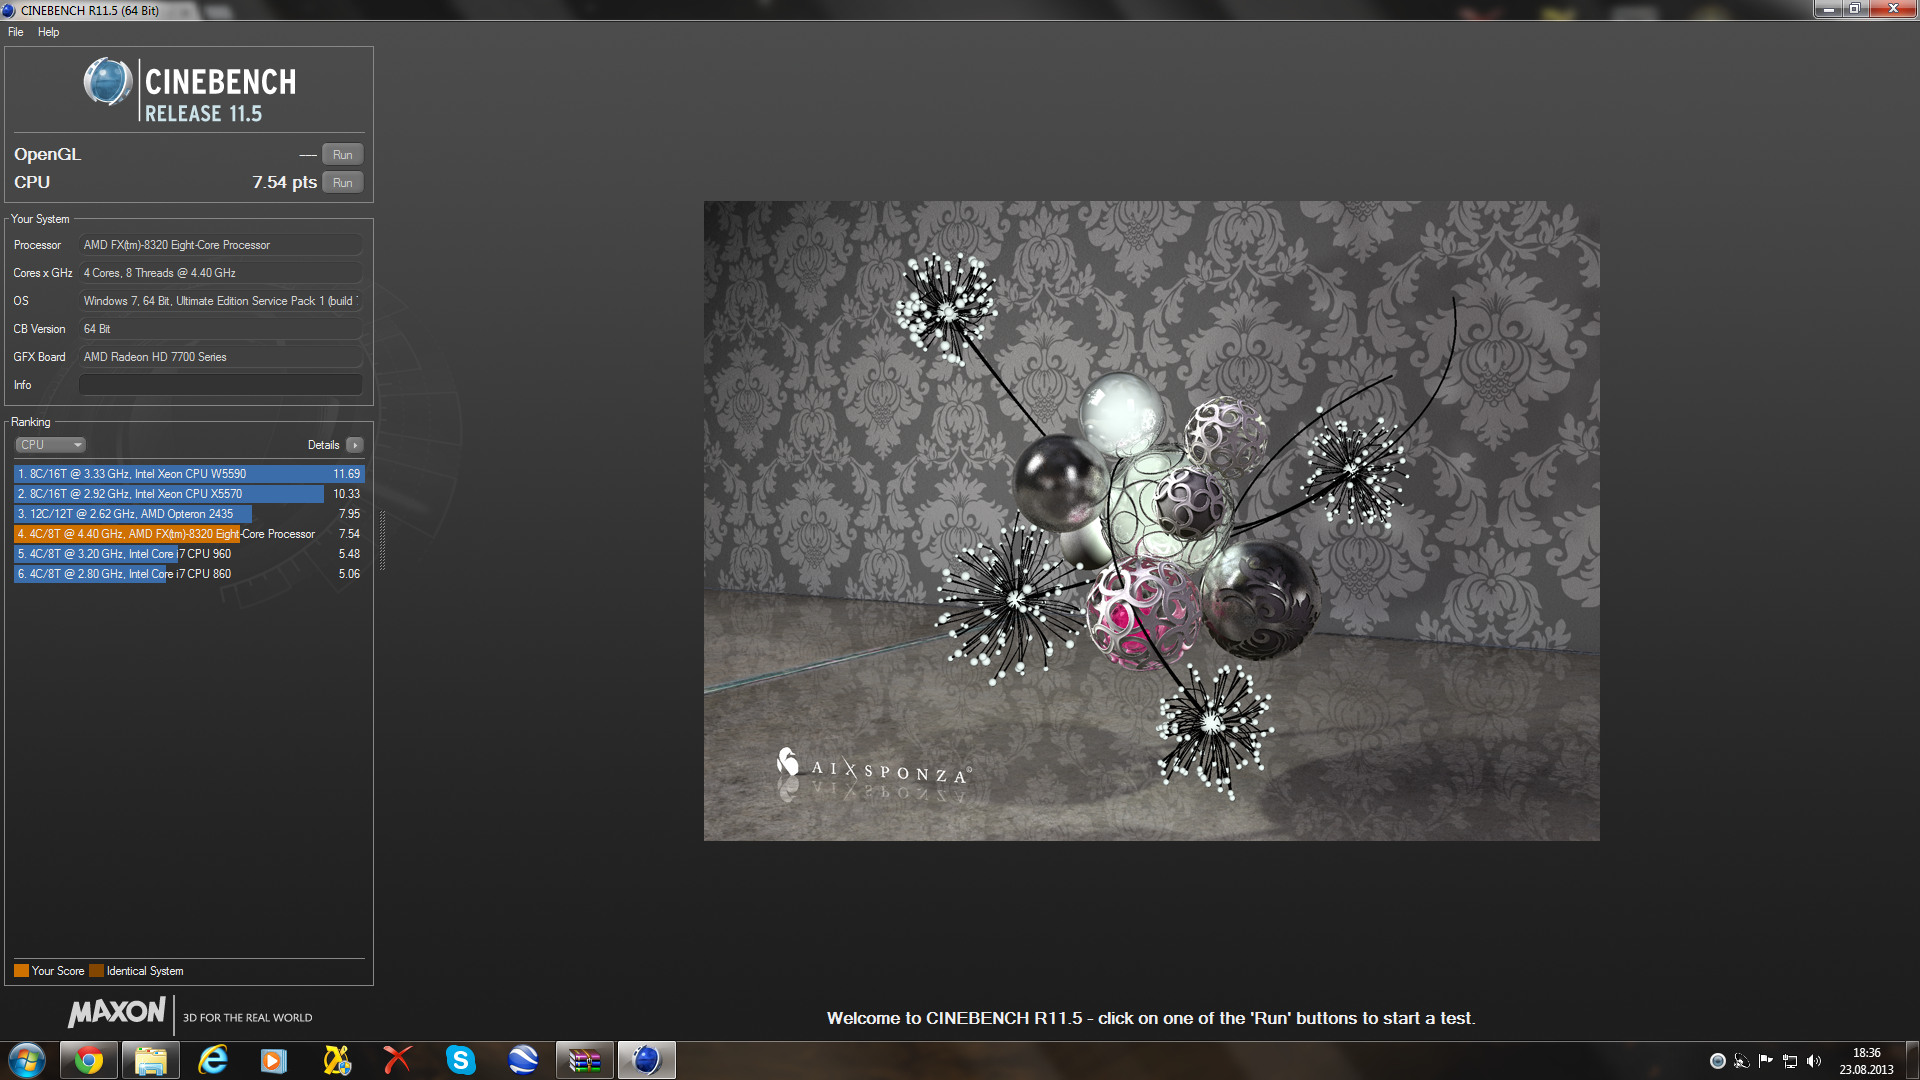Screen dimensions: 1920x1080
Task: Expand ranking Details arrow button
Action: 355,445
